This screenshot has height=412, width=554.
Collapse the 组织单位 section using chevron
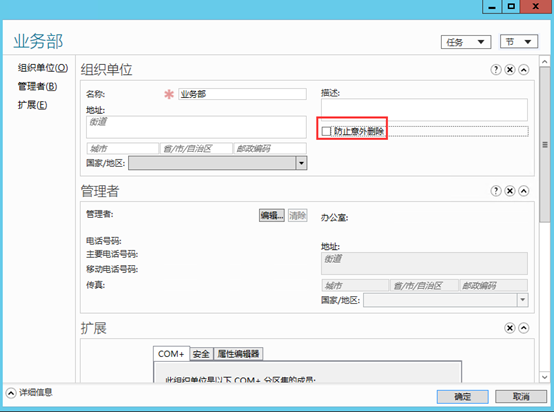524,70
